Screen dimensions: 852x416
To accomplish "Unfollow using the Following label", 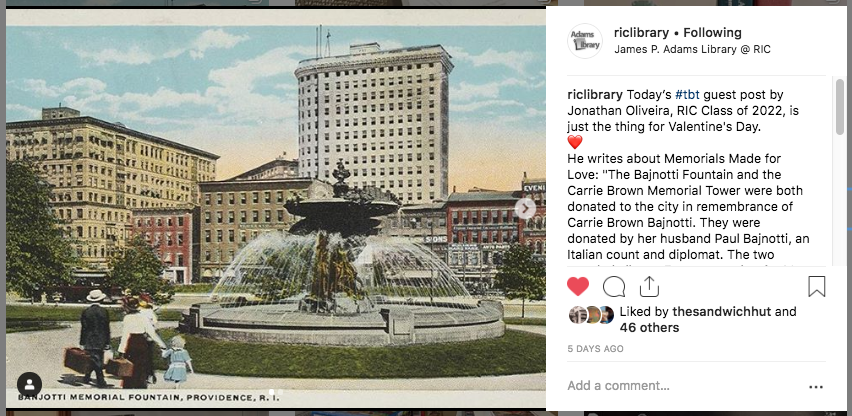I will (712, 33).
